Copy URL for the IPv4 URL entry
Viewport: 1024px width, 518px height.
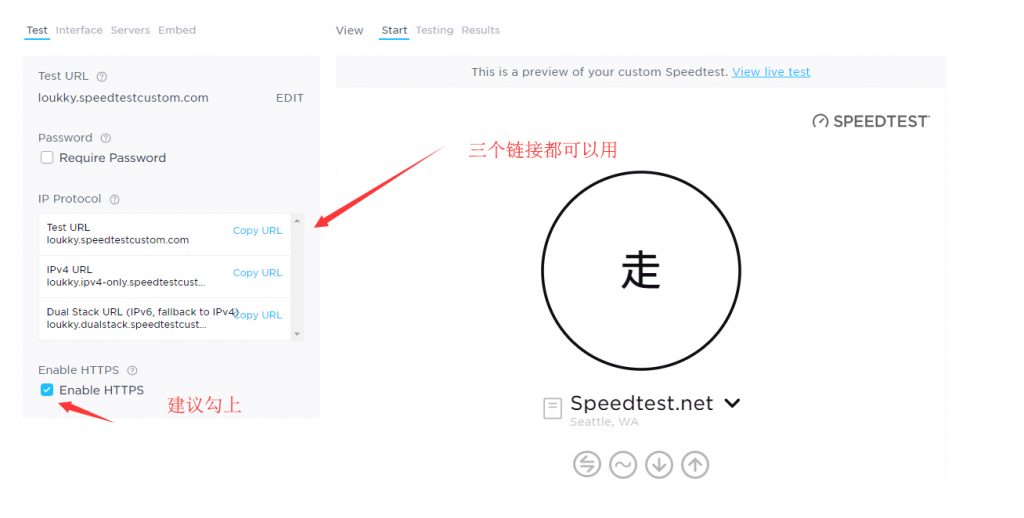tap(257, 273)
